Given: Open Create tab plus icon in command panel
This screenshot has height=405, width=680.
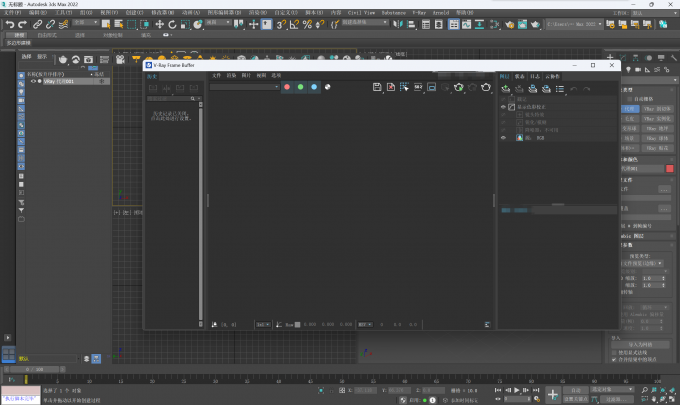Looking at the screenshot, I should click(x=610, y=57).
